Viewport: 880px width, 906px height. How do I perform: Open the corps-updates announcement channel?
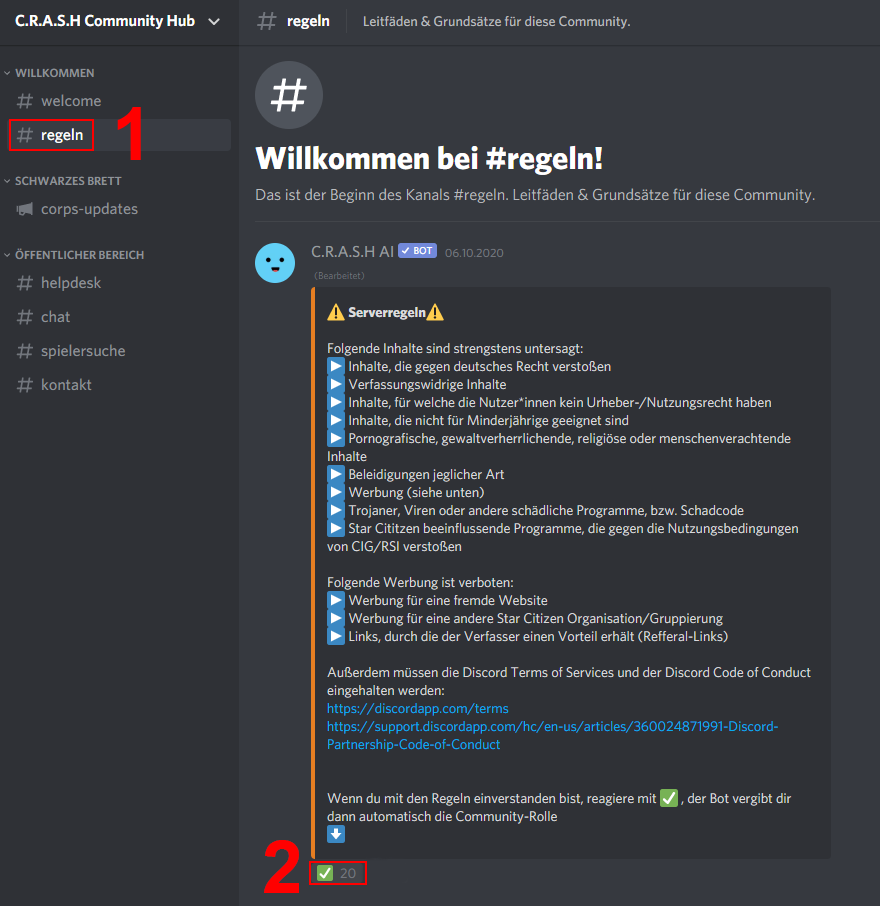(119, 209)
